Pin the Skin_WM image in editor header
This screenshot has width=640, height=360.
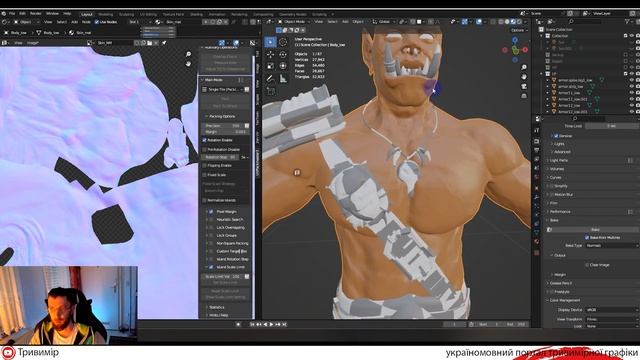tap(164, 42)
